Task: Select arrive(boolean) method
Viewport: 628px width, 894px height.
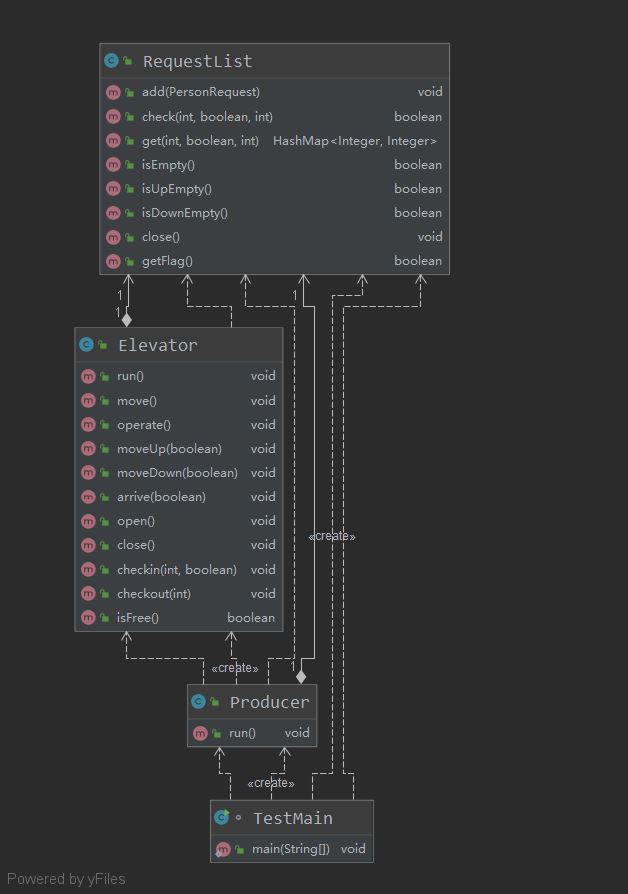Action: point(179,497)
